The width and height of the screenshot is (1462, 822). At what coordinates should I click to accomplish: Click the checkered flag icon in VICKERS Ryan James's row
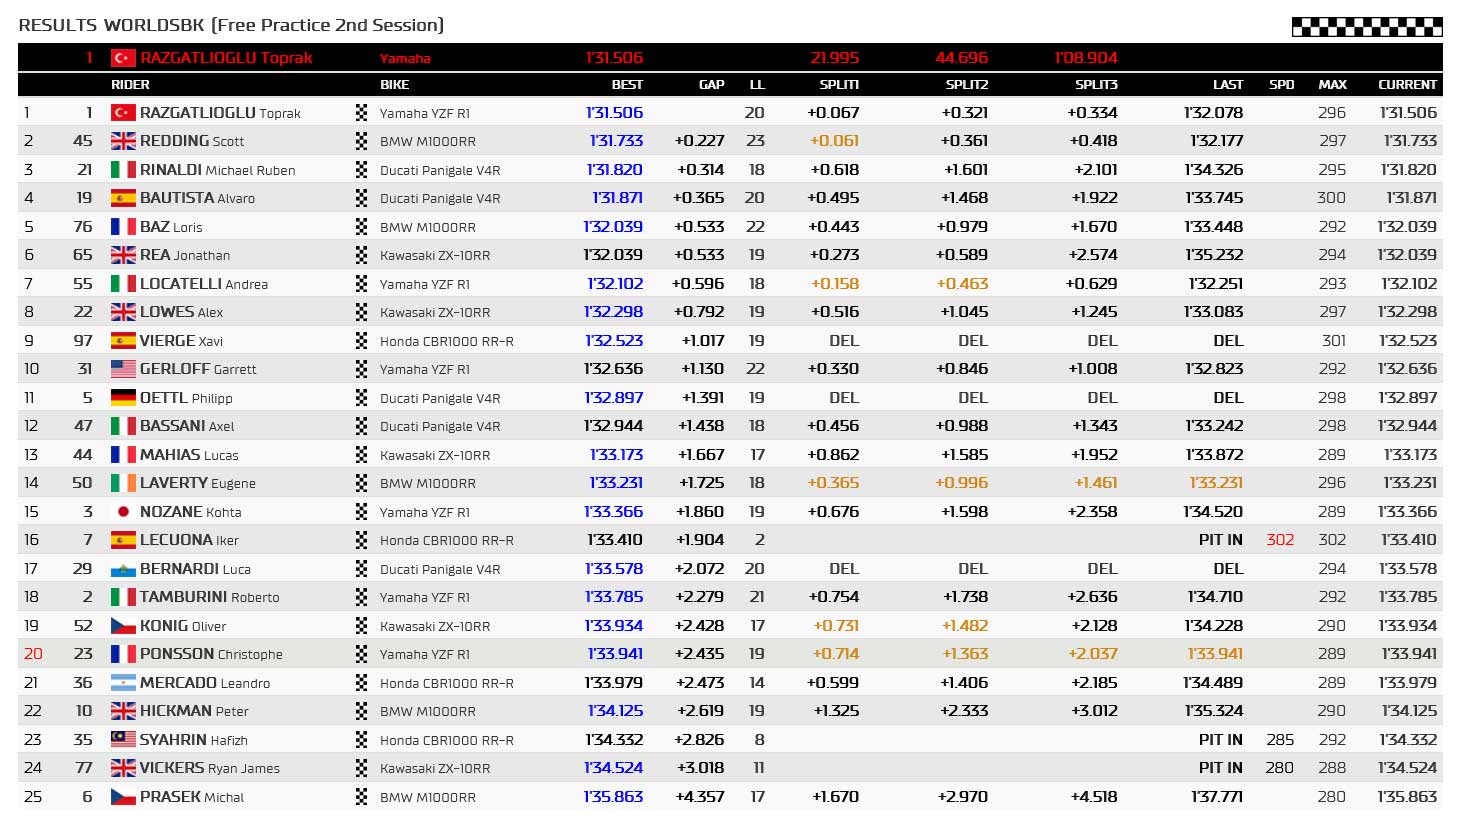[362, 768]
